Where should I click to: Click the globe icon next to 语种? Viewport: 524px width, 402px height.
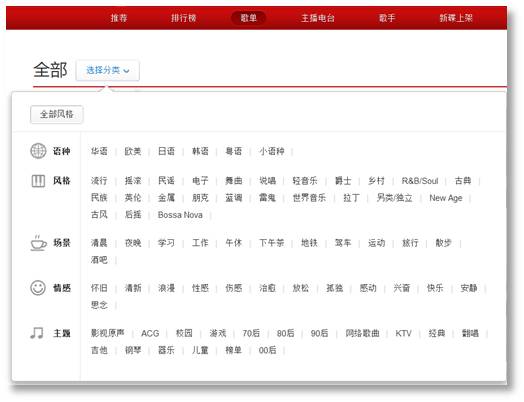click(38, 151)
